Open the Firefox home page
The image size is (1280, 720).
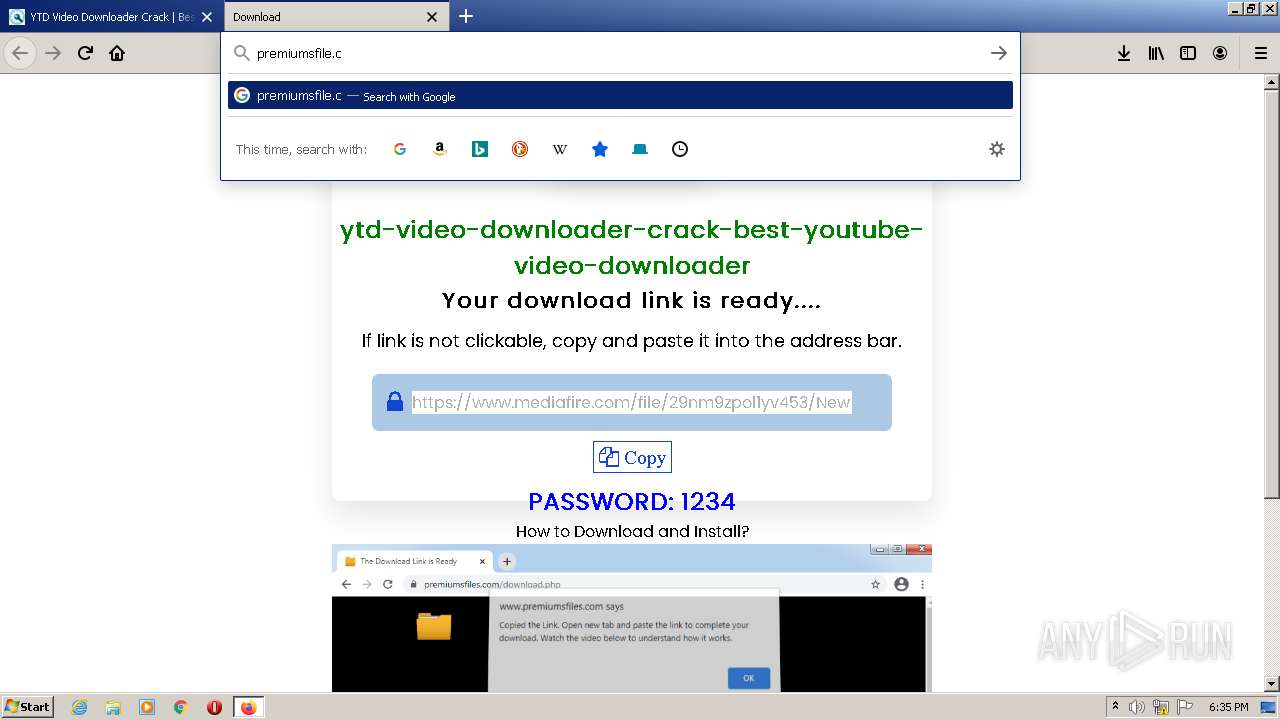pyautogui.click(x=117, y=53)
